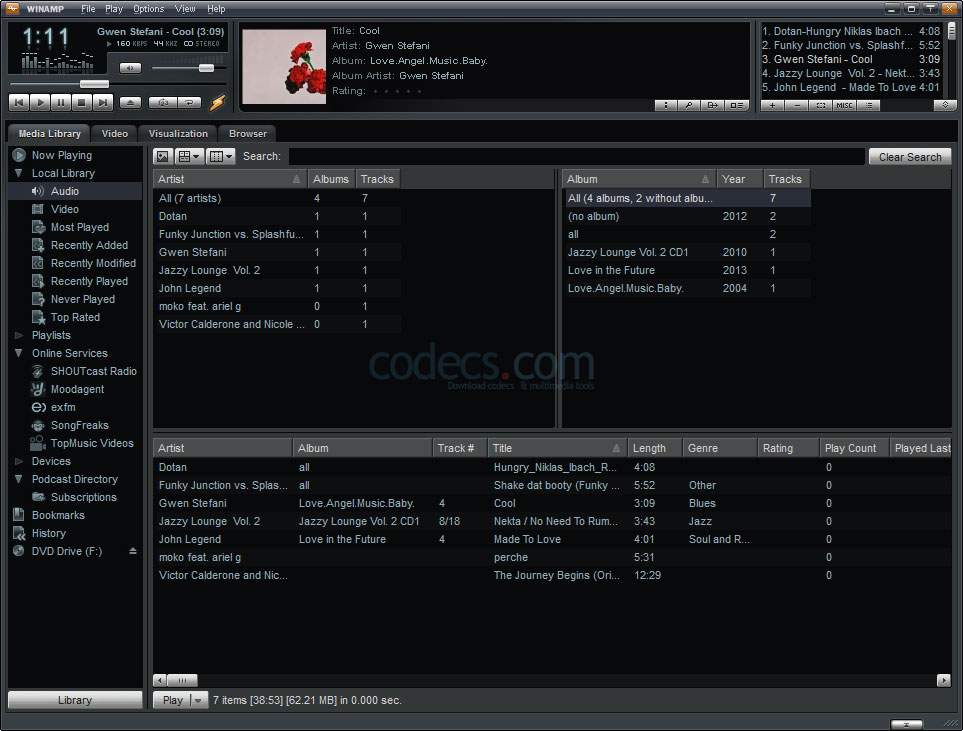Click the Library button at the bottom

pyautogui.click(x=75, y=700)
